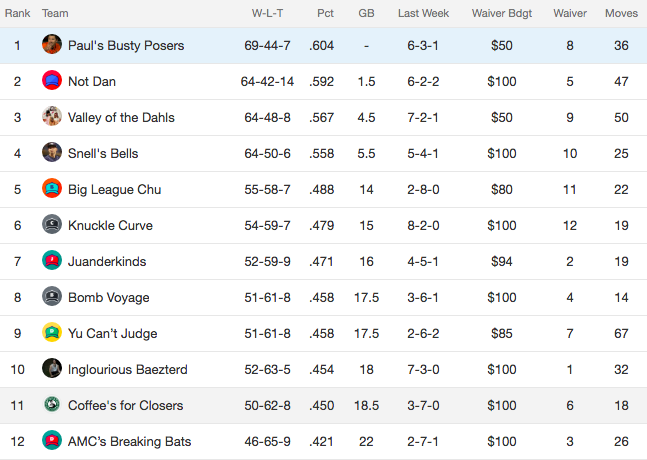Open Yu Can't Judge yellow cap icon

pyautogui.click(x=52, y=333)
